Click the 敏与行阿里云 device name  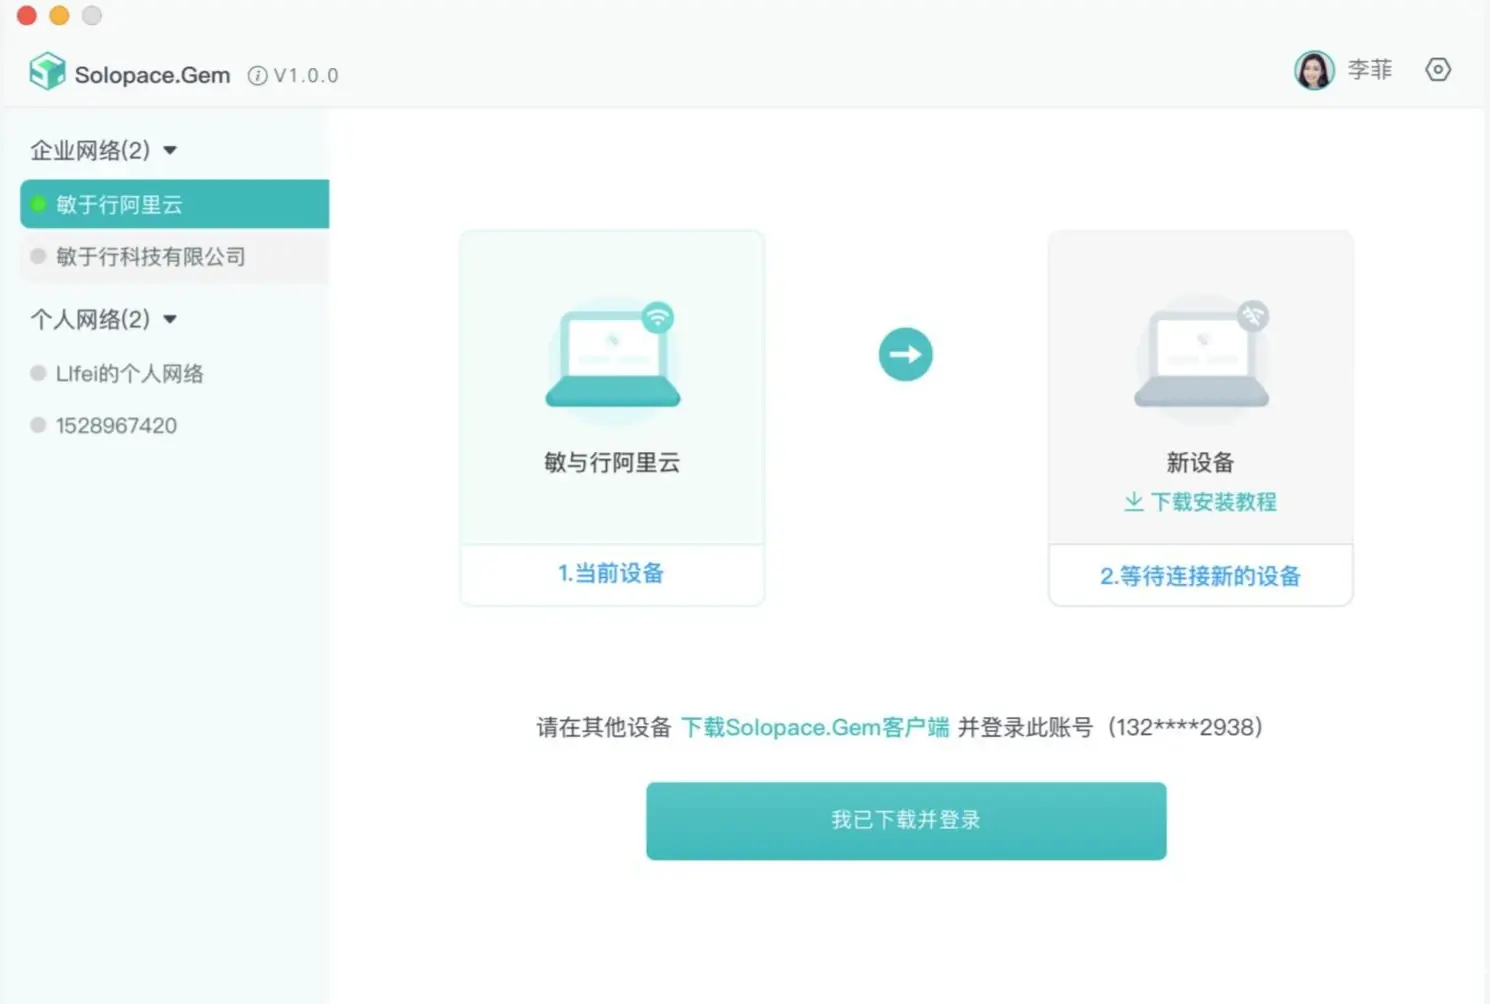tap(612, 462)
